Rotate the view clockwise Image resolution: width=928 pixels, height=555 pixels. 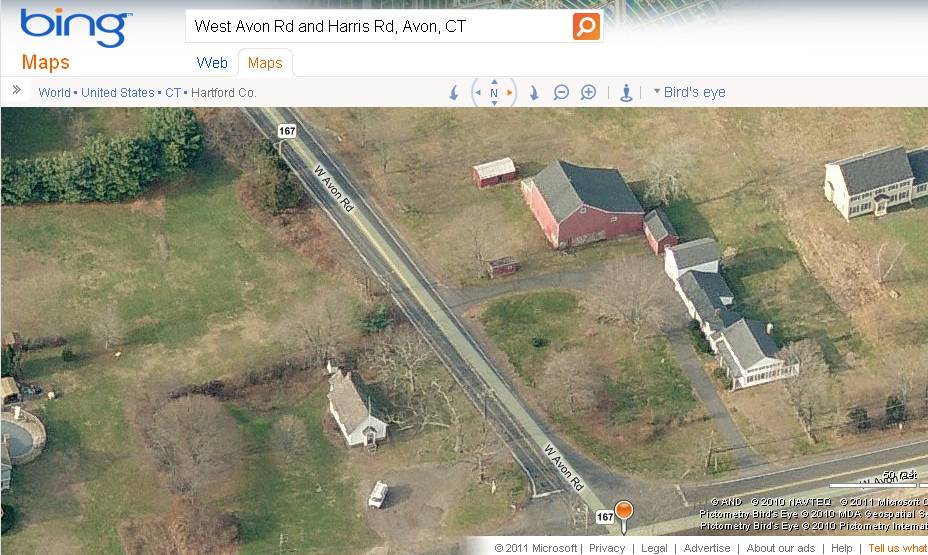(x=534, y=93)
